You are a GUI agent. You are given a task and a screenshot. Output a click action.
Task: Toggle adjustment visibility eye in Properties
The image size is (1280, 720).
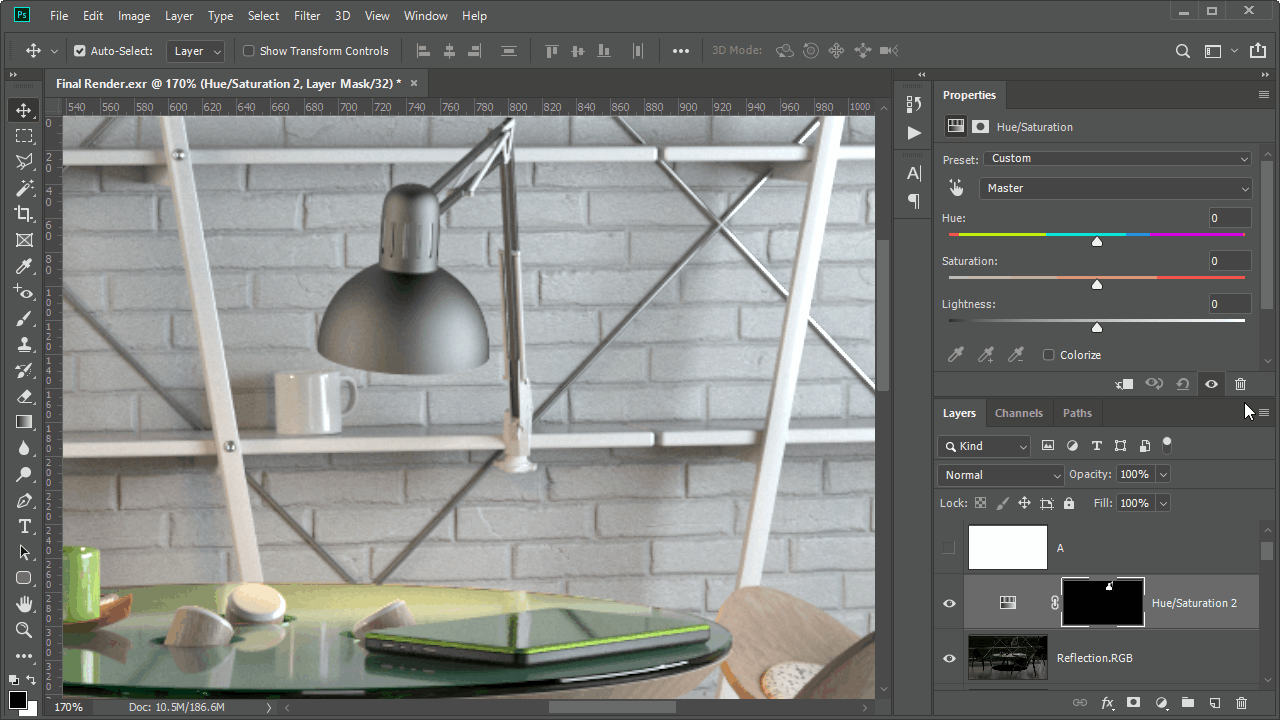pos(1212,384)
